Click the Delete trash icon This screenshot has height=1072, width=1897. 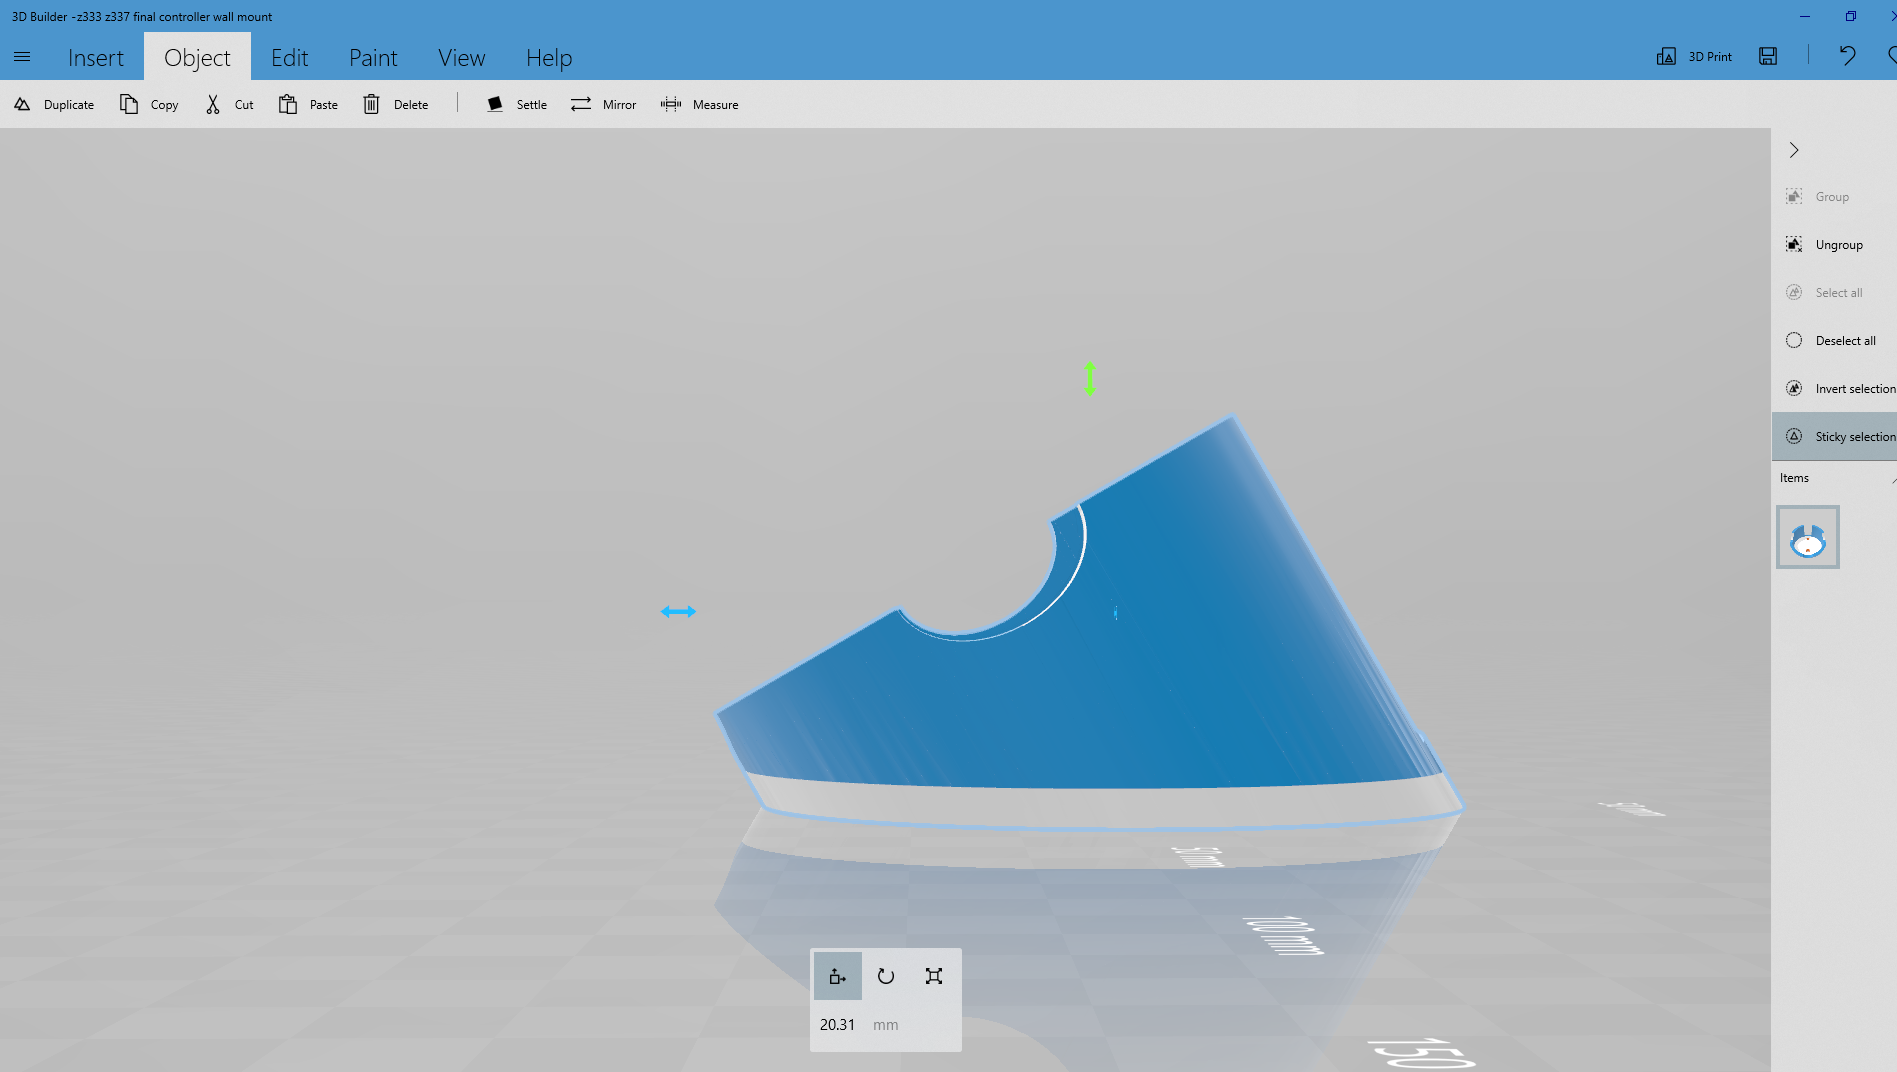point(371,104)
